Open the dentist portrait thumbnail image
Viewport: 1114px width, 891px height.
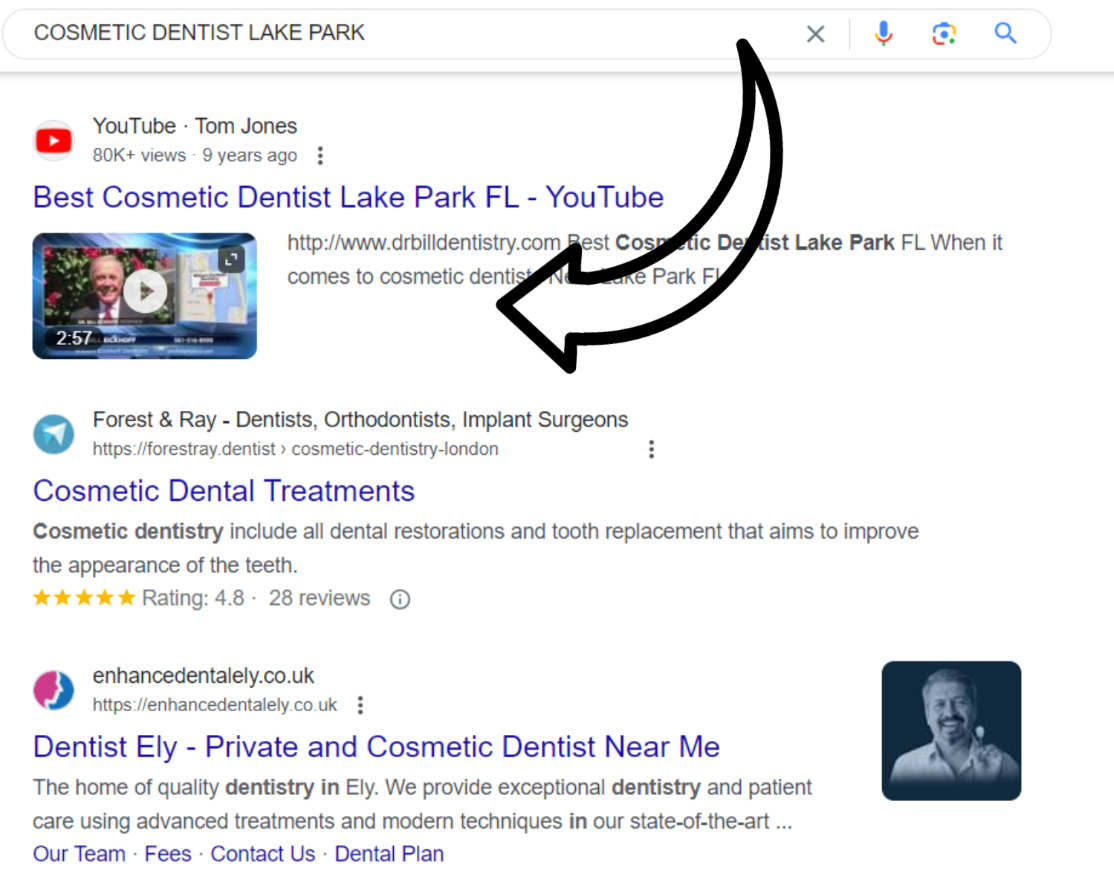click(951, 730)
